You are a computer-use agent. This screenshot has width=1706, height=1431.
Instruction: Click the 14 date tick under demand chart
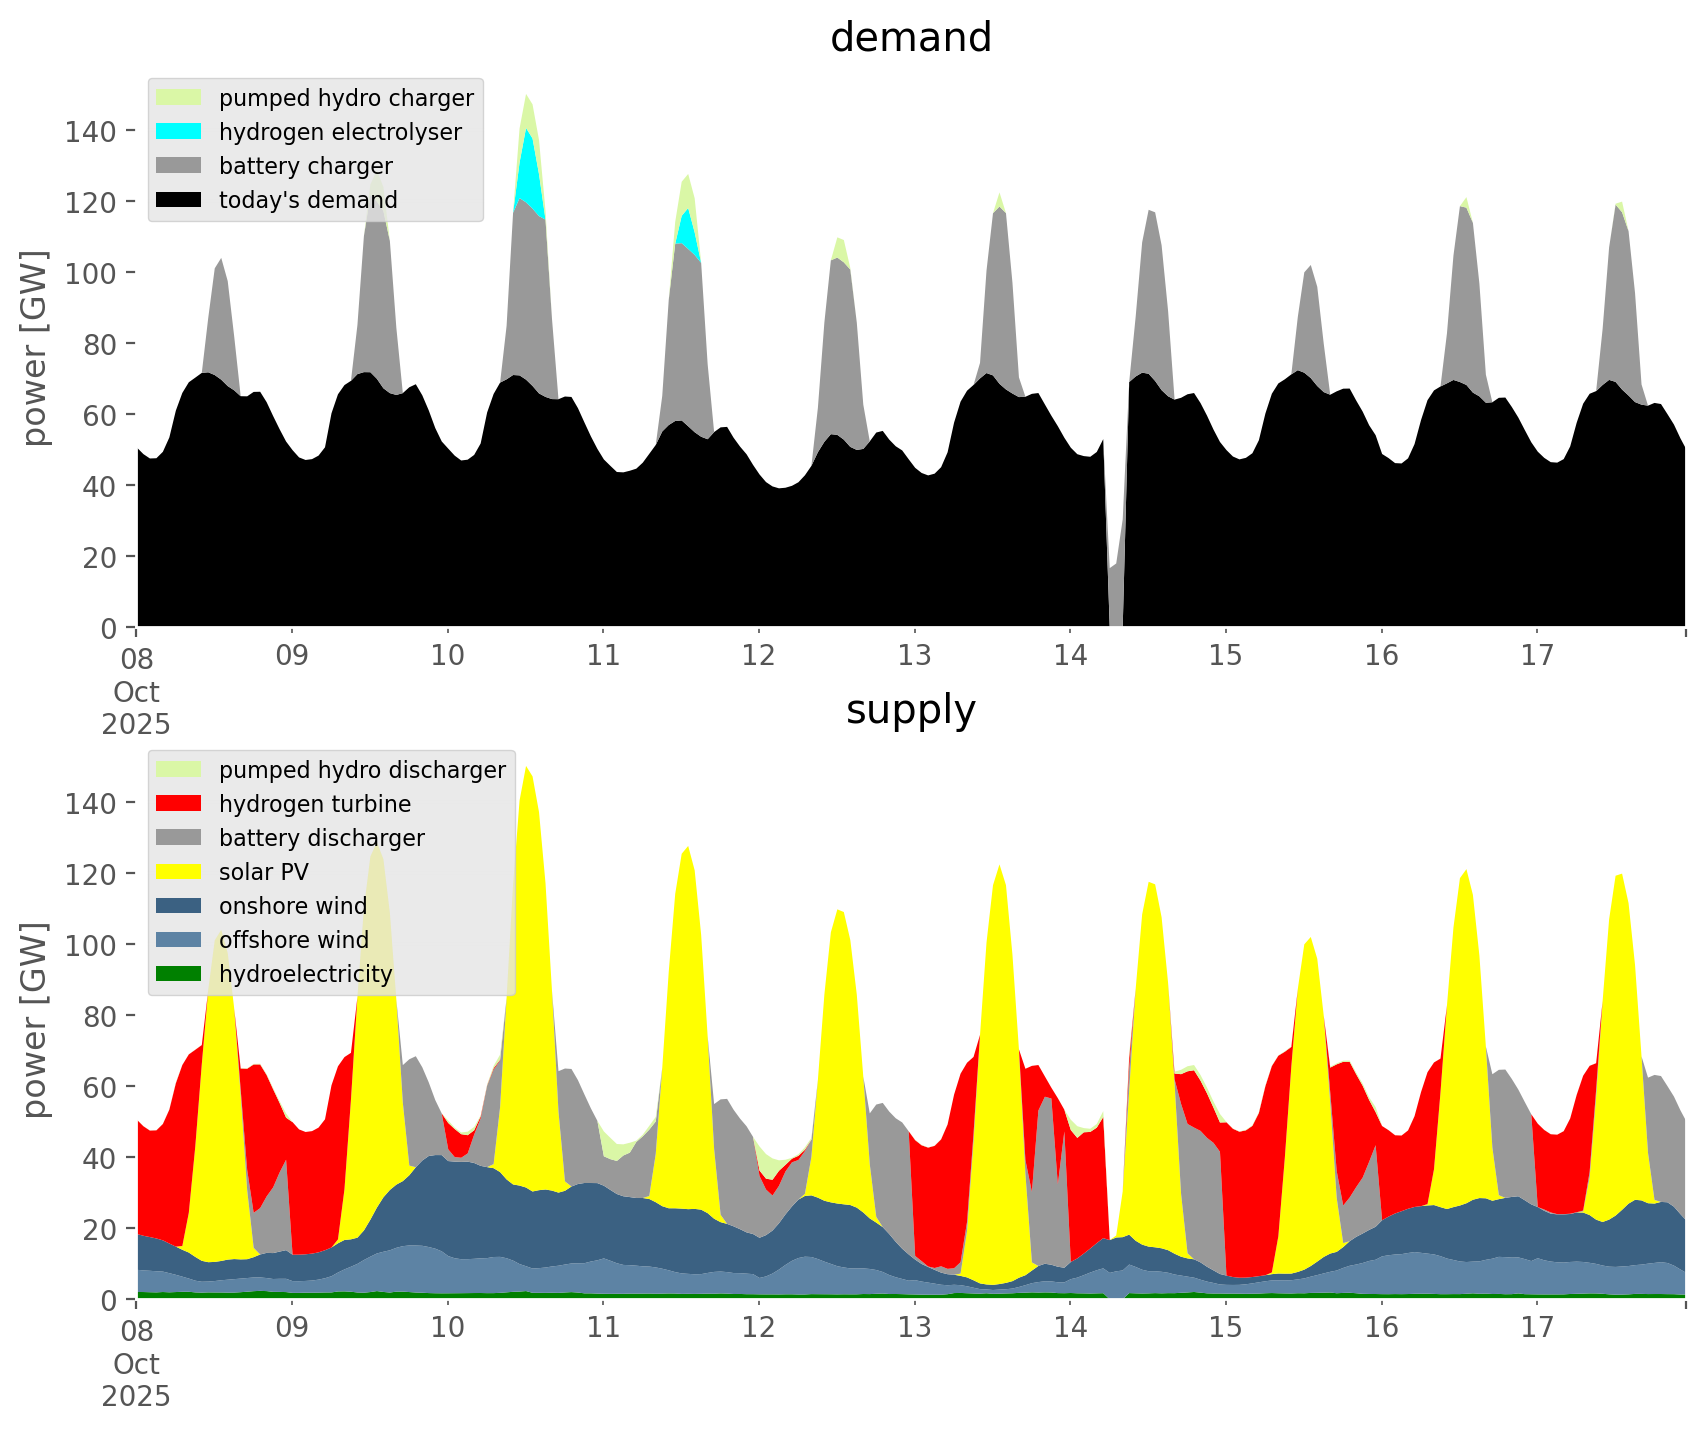(x=1070, y=656)
